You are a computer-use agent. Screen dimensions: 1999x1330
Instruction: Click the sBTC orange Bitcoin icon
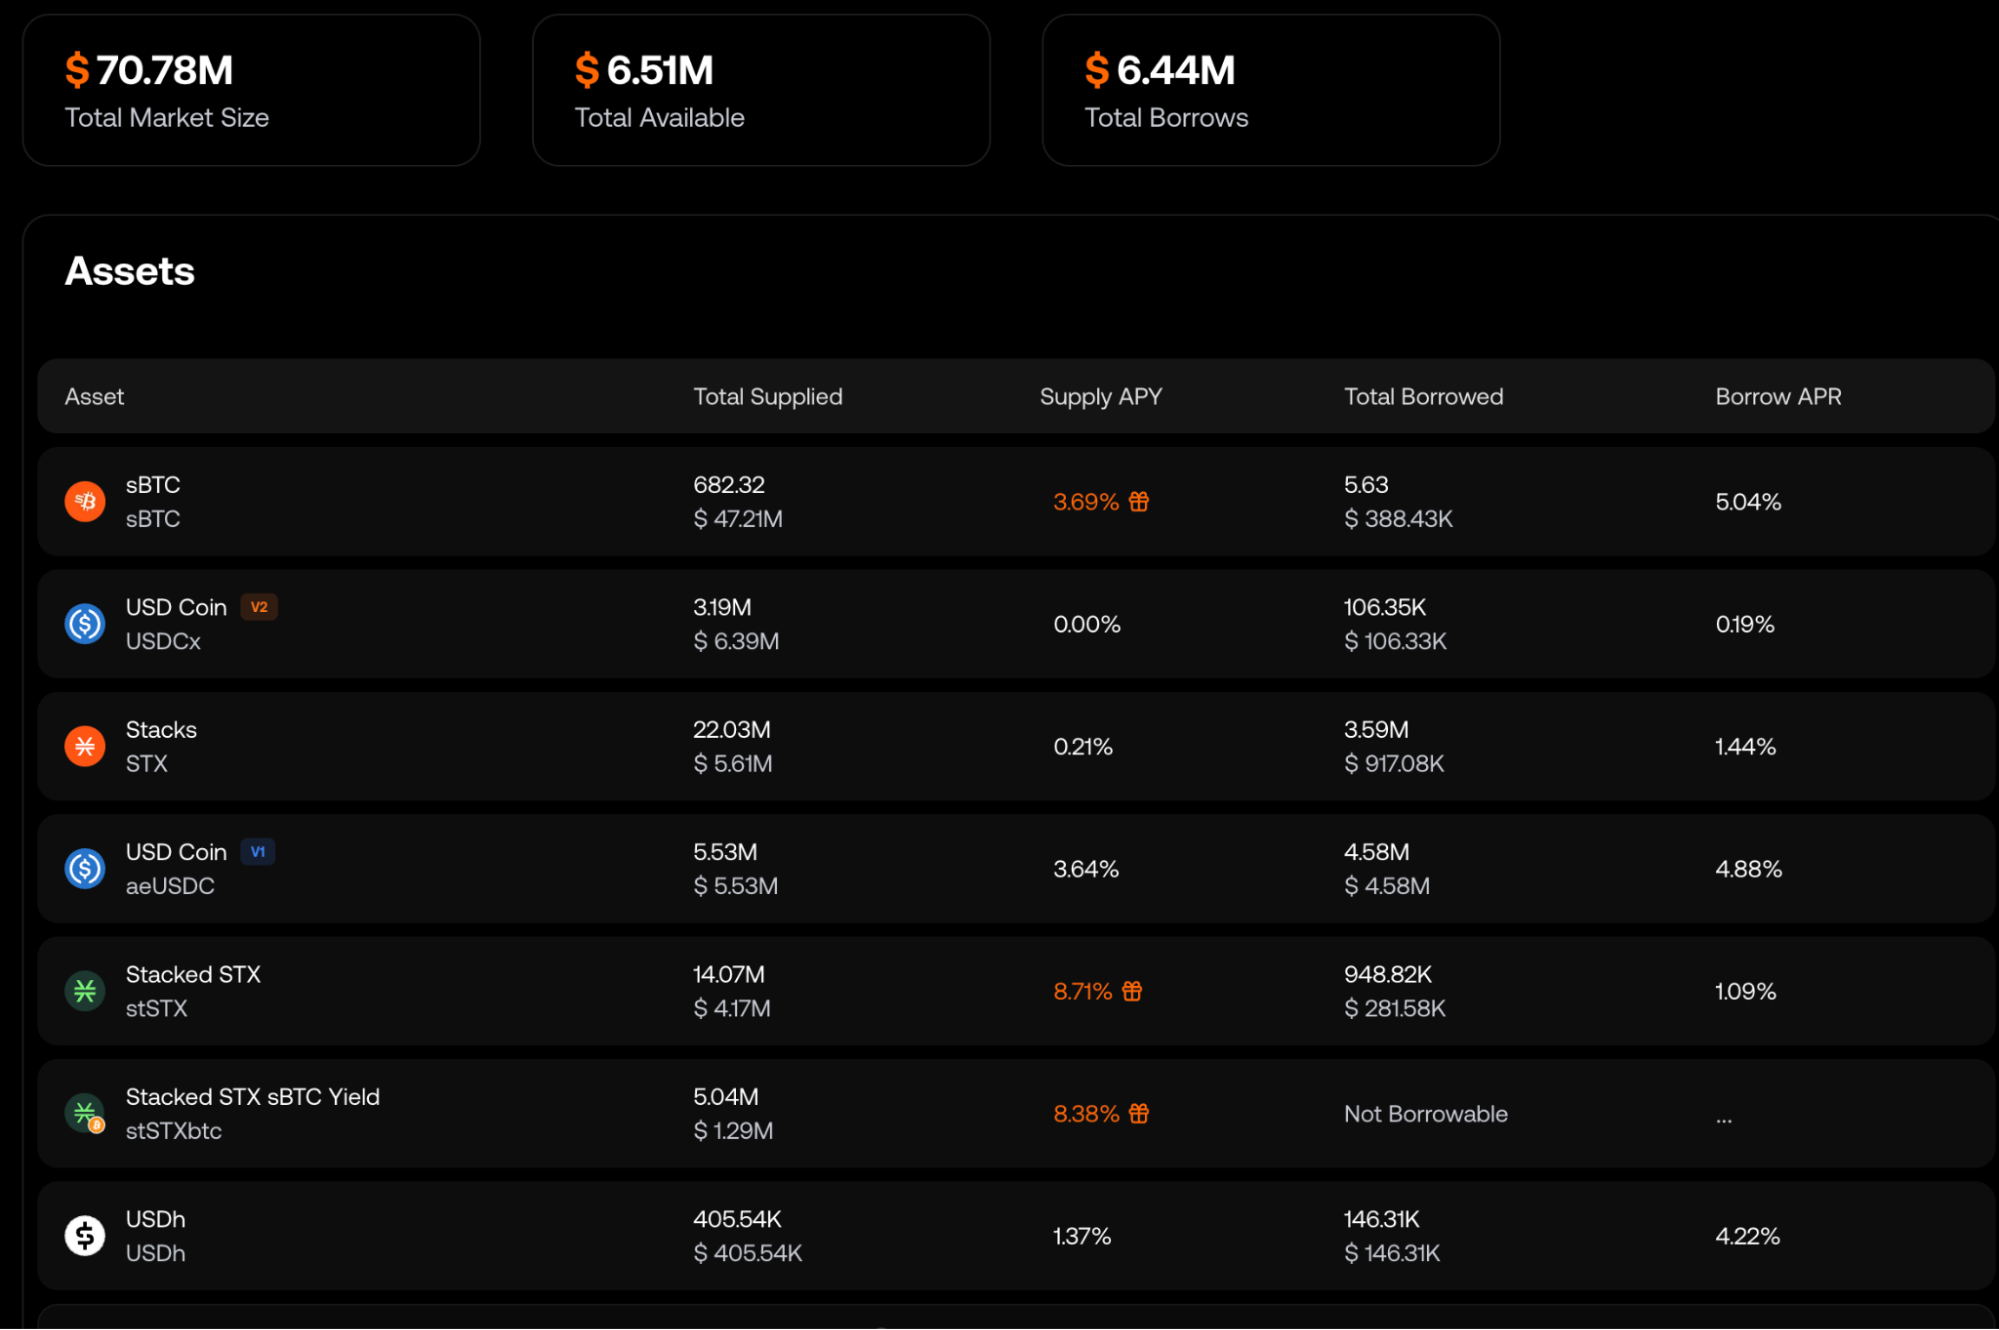pos(85,502)
